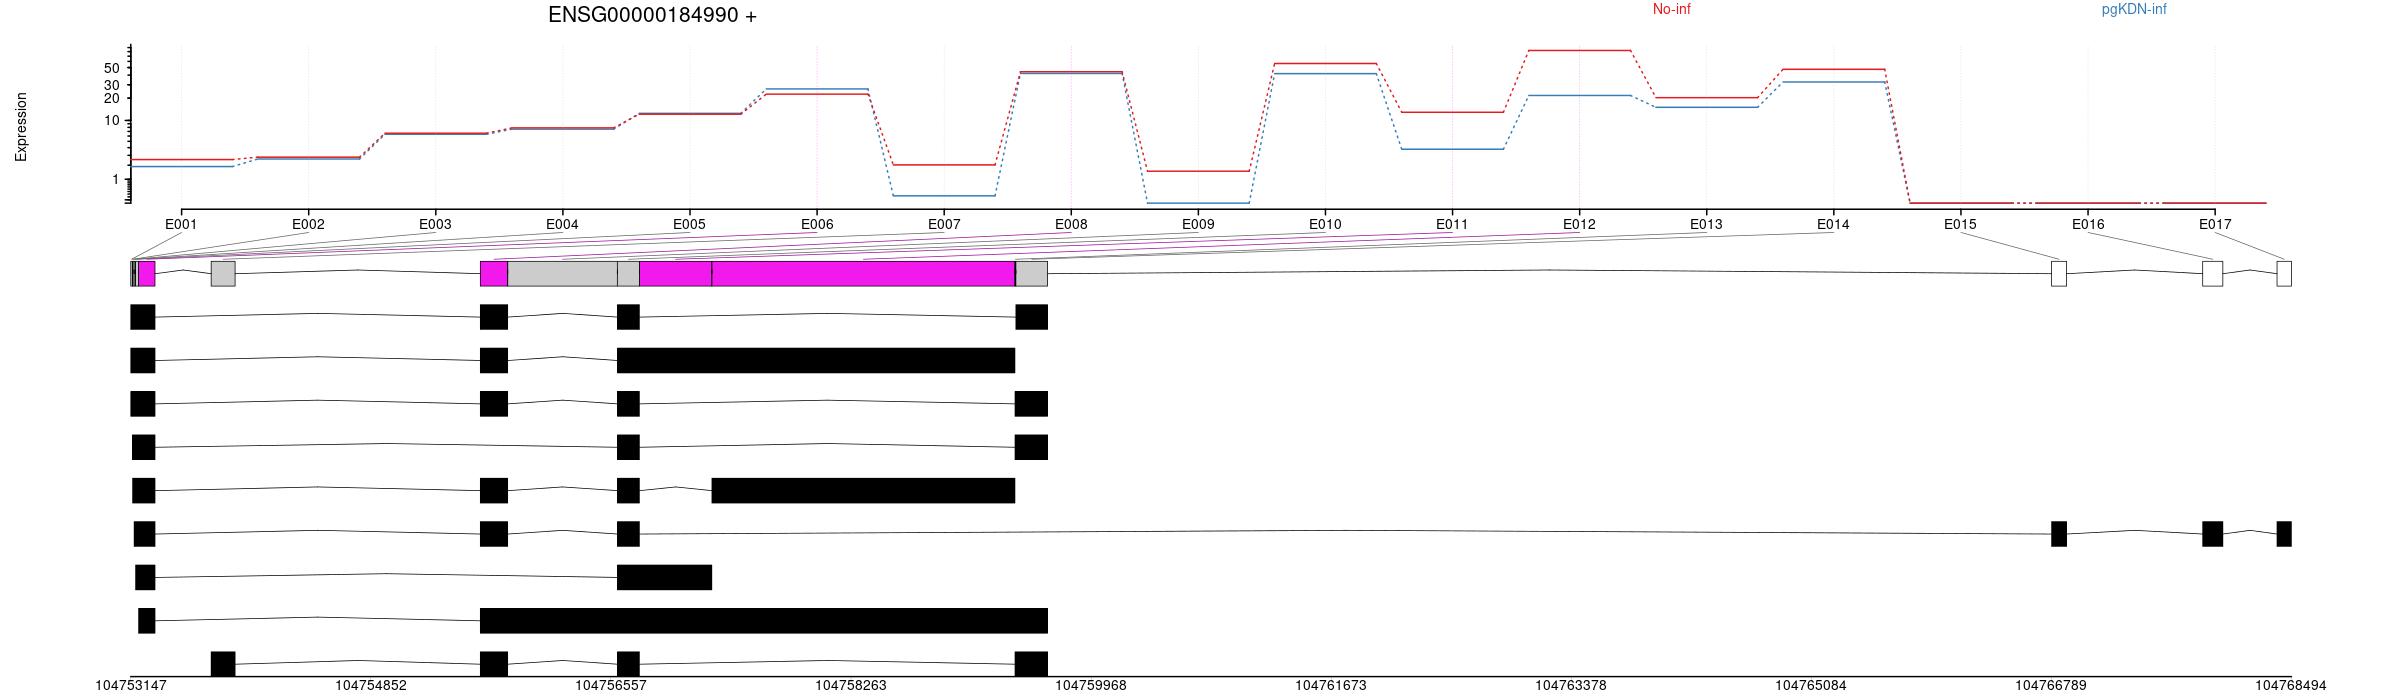Click exon label E008
The width and height of the screenshot is (2400, 700).
[1071, 224]
